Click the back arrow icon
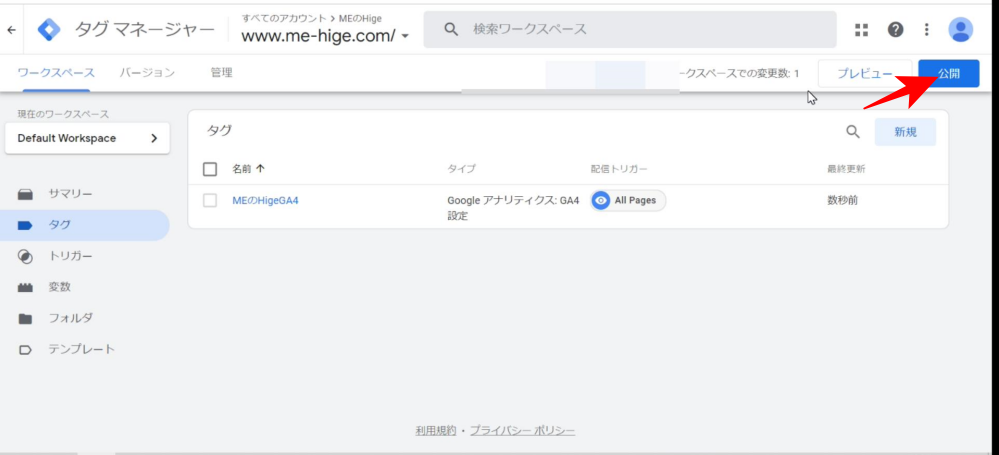 [x=11, y=29]
